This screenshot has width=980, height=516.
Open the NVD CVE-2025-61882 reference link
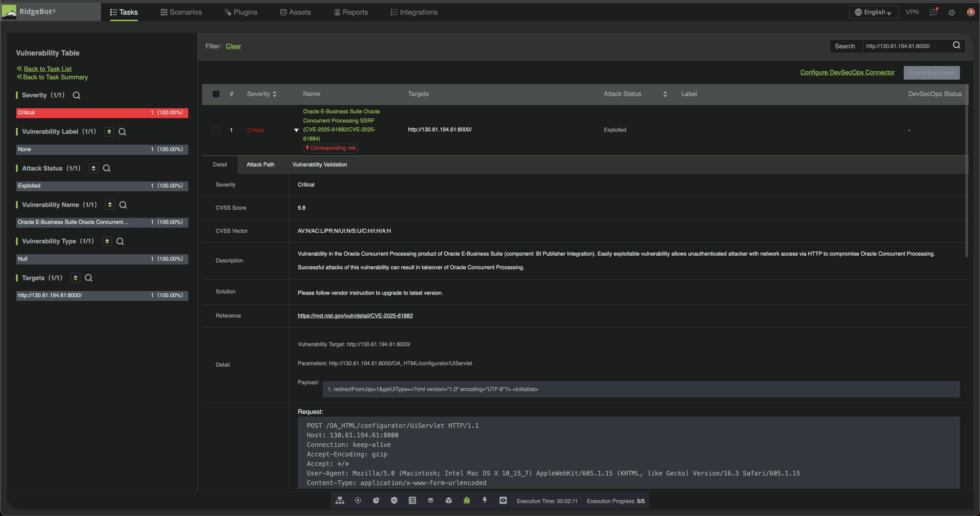[355, 315]
